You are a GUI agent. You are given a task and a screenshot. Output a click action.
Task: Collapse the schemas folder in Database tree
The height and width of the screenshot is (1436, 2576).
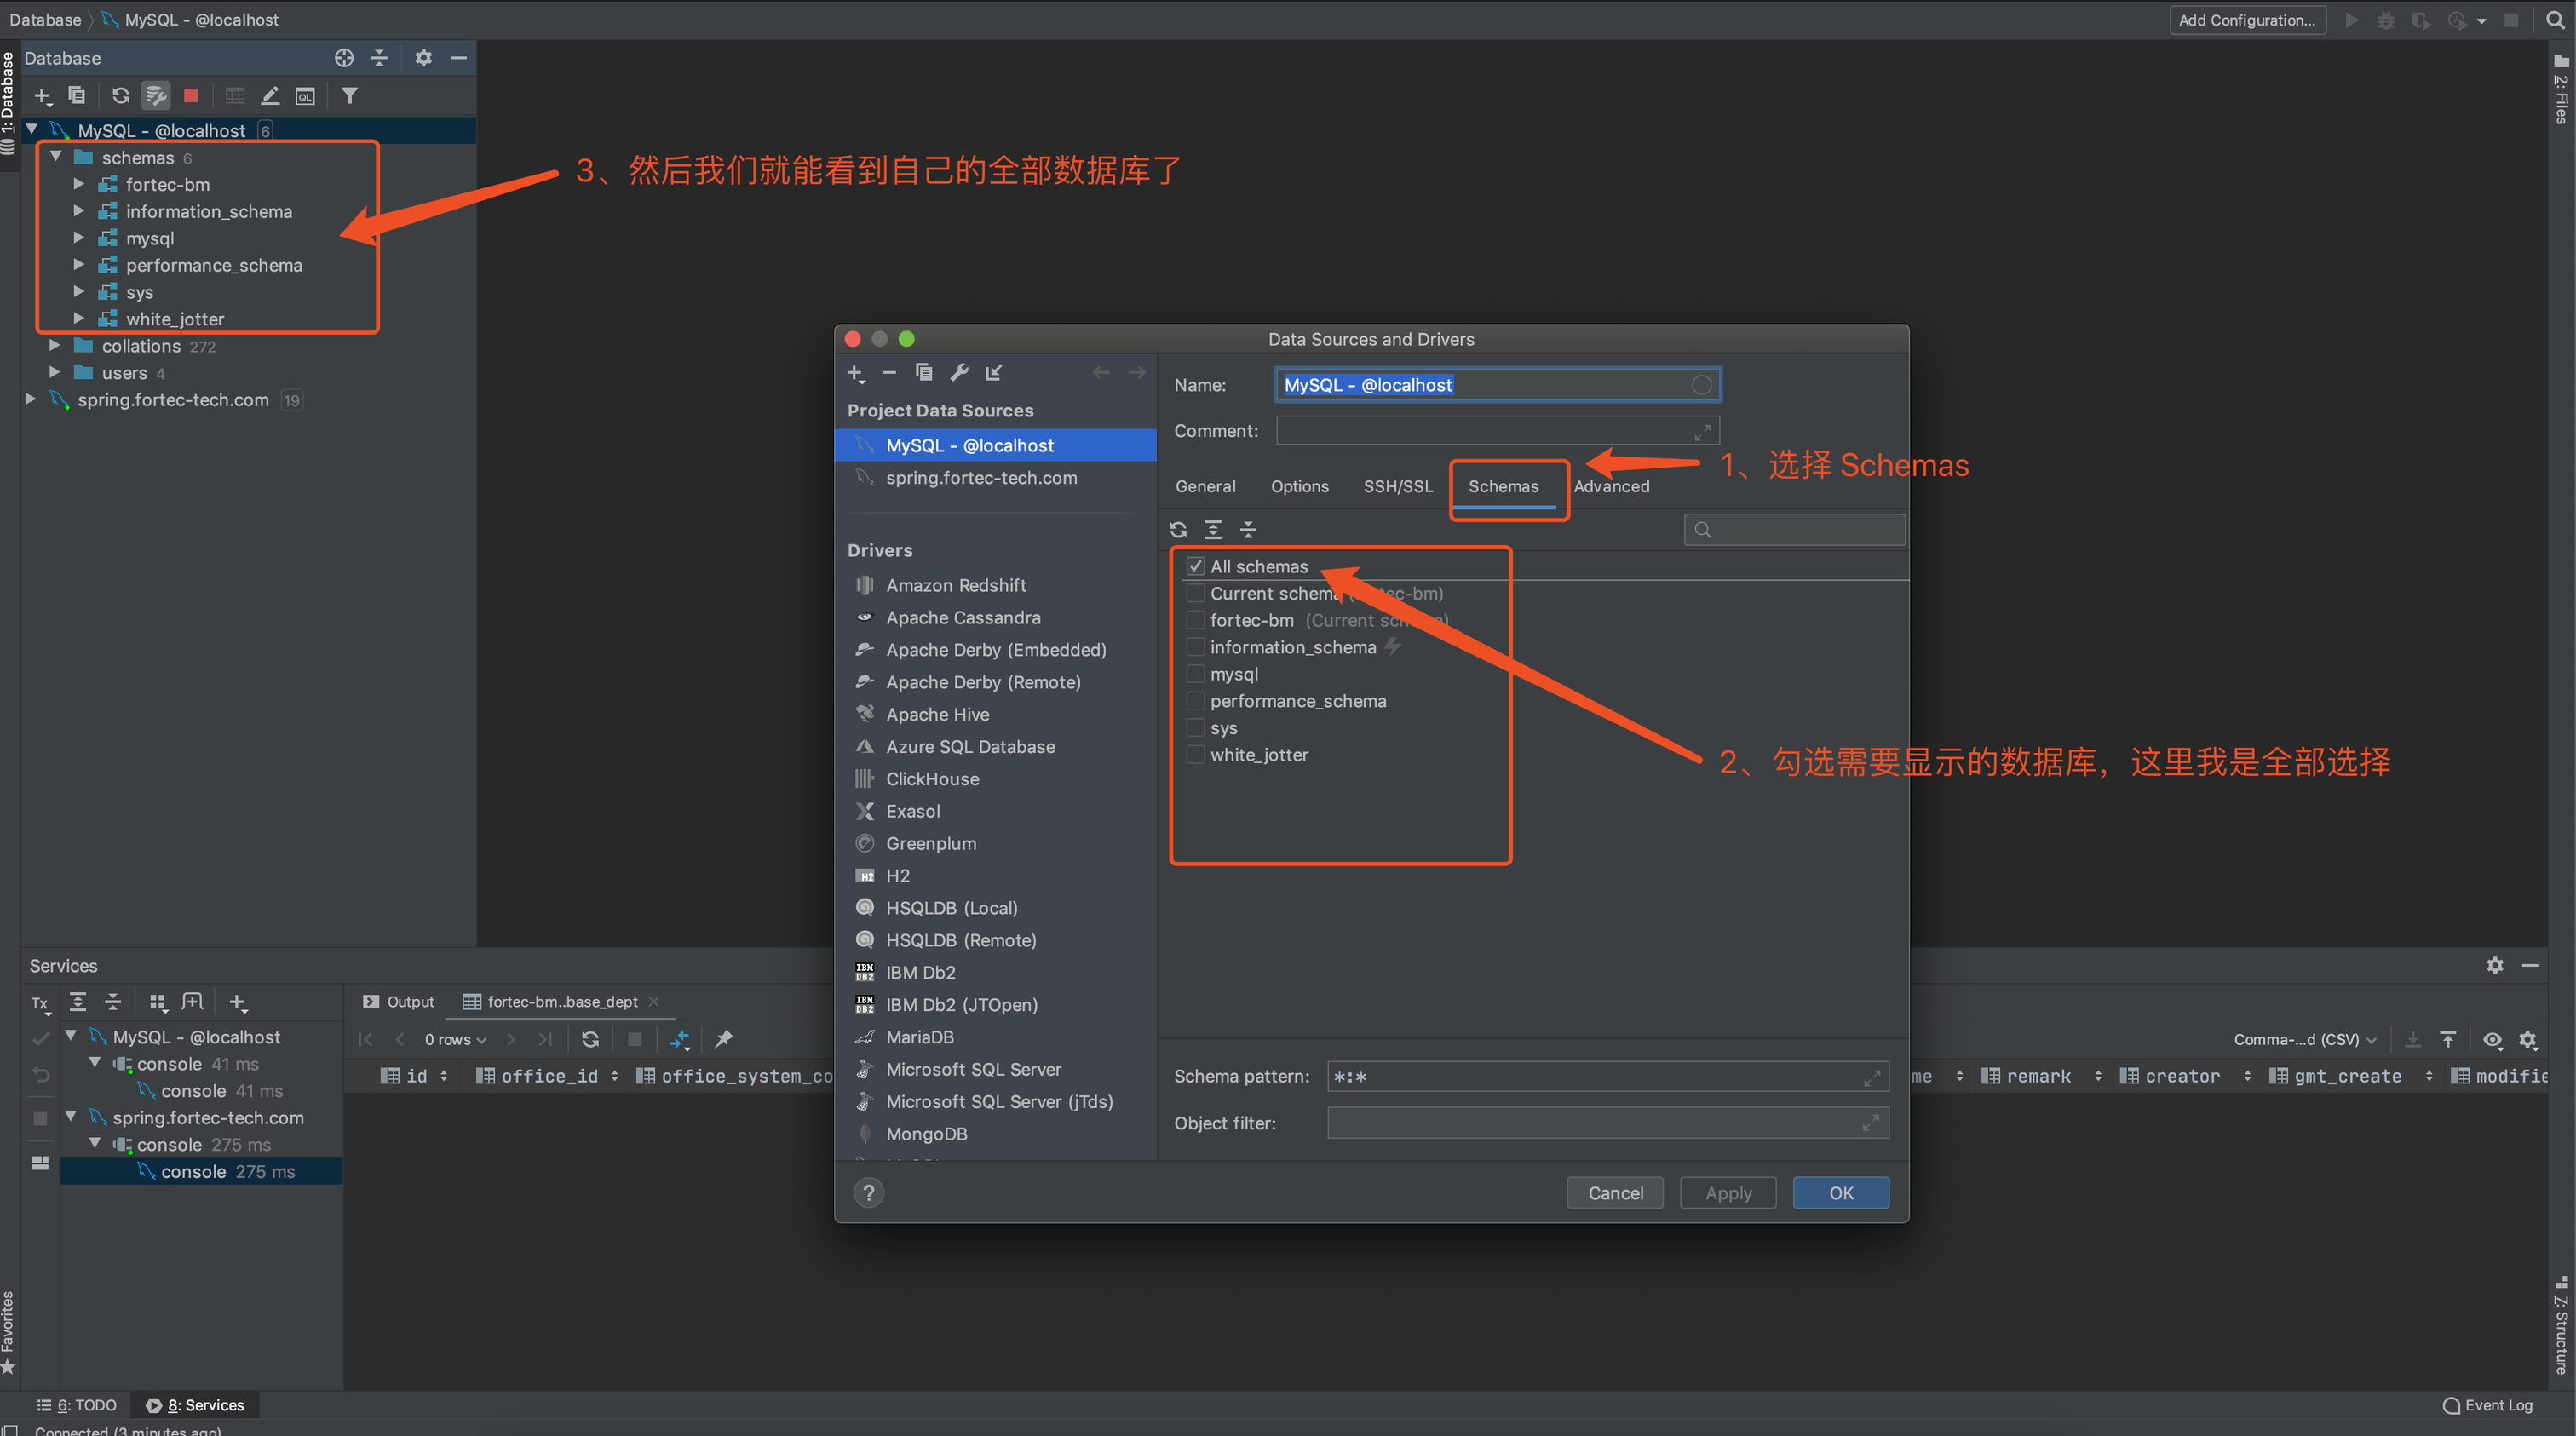click(56, 157)
